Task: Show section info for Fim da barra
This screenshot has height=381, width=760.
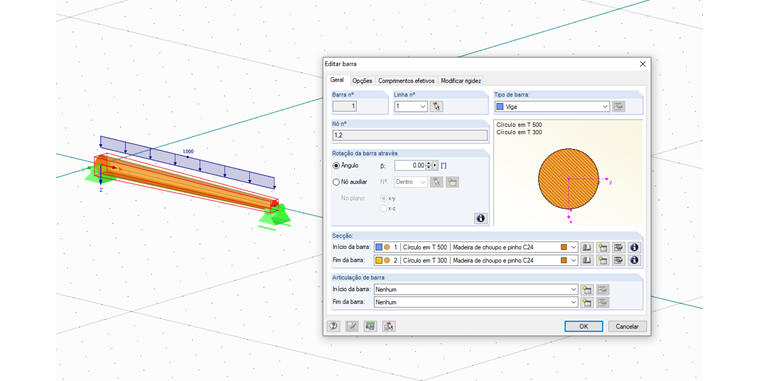Action: pyautogui.click(x=634, y=260)
